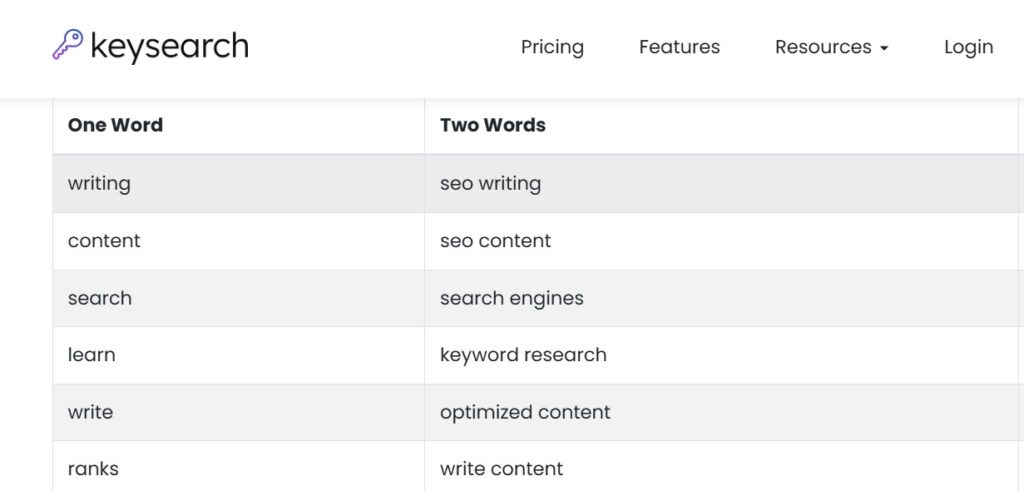Select the 'content' keyword cell

pyautogui.click(x=238, y=241)
